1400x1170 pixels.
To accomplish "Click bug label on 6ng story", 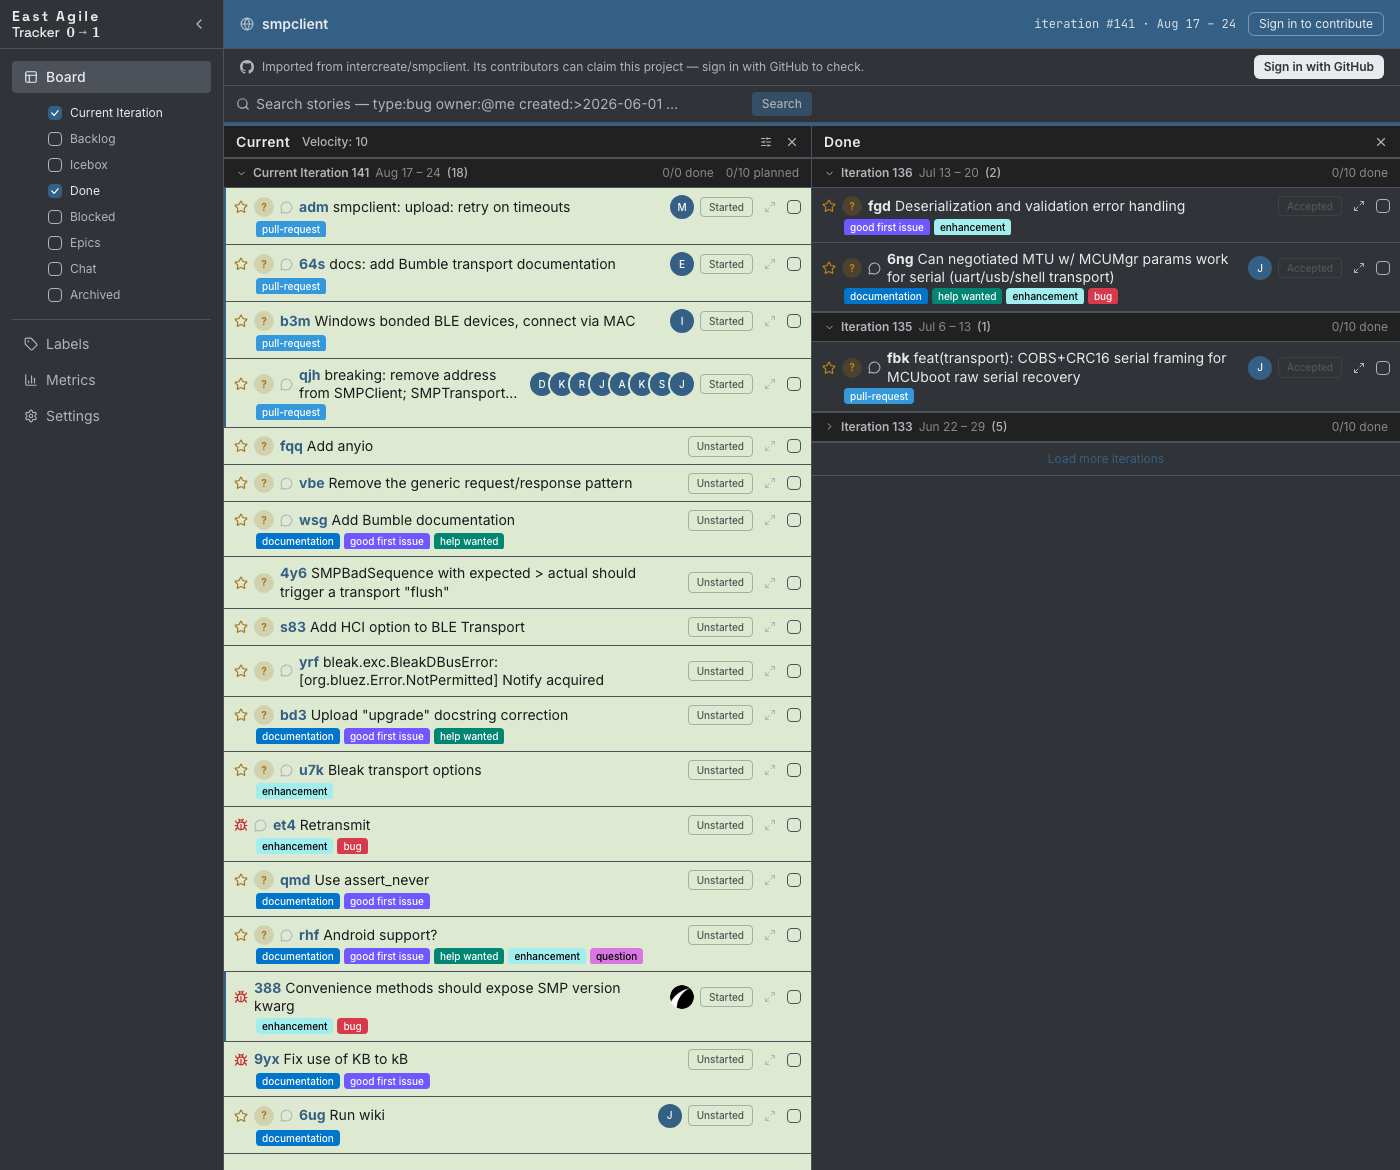I will click(1103, 296).
